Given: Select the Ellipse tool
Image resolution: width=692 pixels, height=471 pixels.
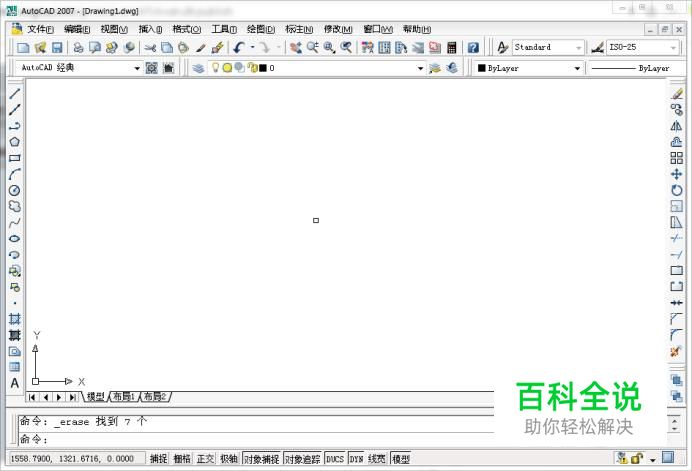Looking at the screenshot, I should point(15,238).
